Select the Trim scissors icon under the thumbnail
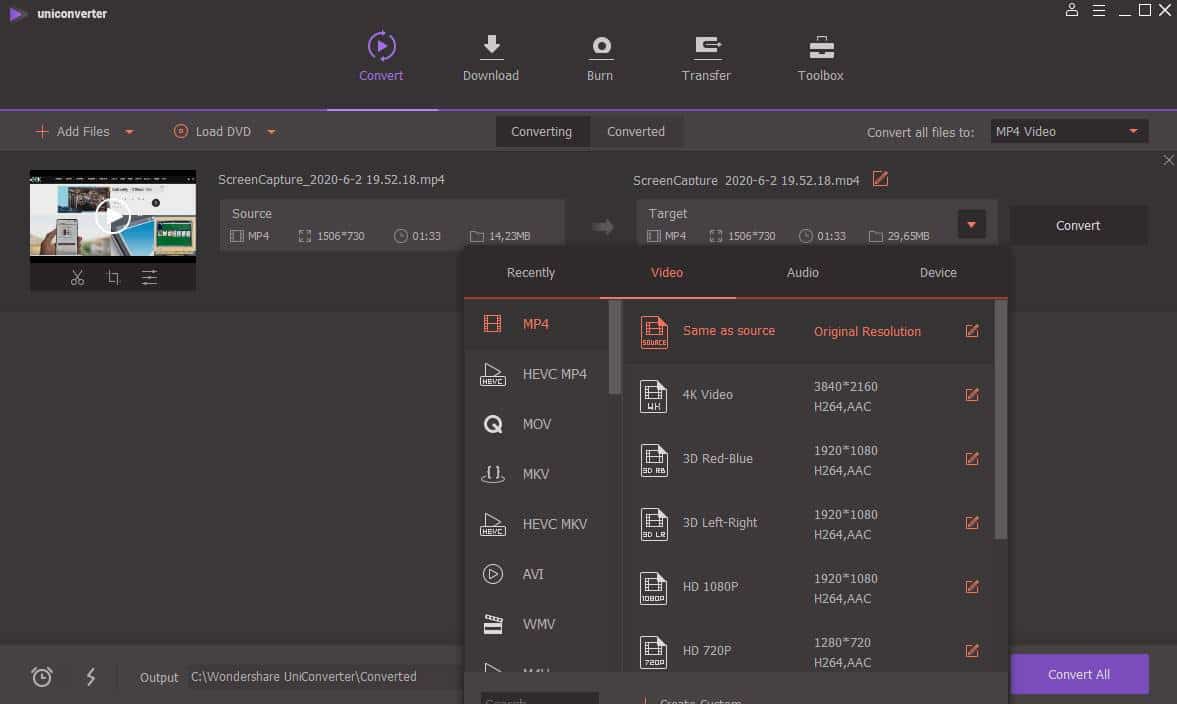 [x=77, y=277]
